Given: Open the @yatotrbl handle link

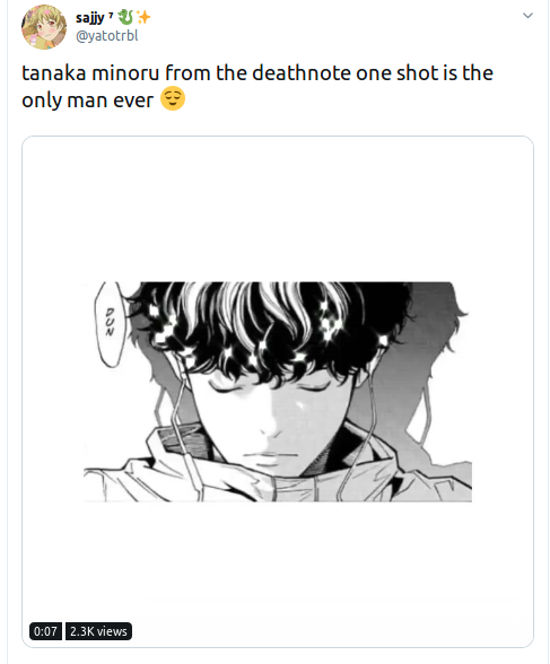Looking at the screenshot, I should coord(107,36).
